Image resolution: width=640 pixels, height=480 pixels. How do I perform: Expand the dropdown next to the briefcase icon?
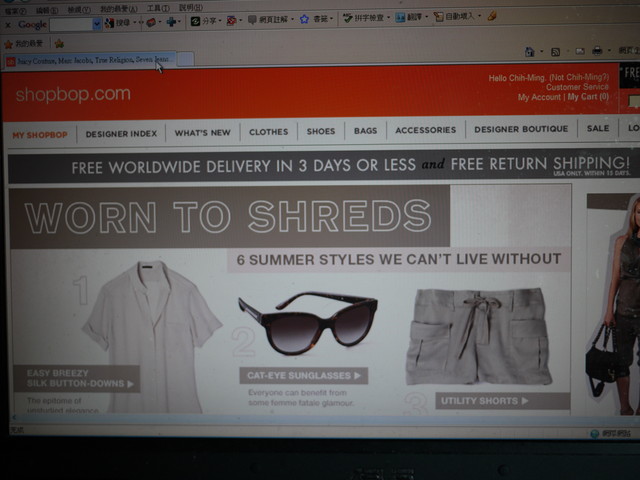click(x=160, y=22)
